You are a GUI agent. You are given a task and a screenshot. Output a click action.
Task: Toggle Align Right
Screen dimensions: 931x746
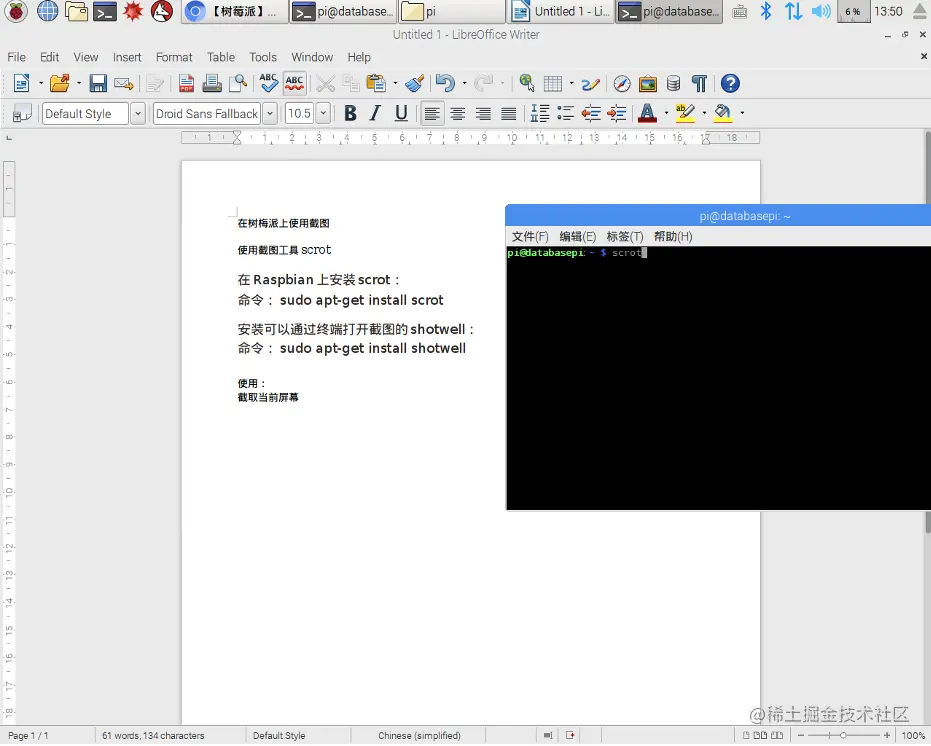coord(483,113)
